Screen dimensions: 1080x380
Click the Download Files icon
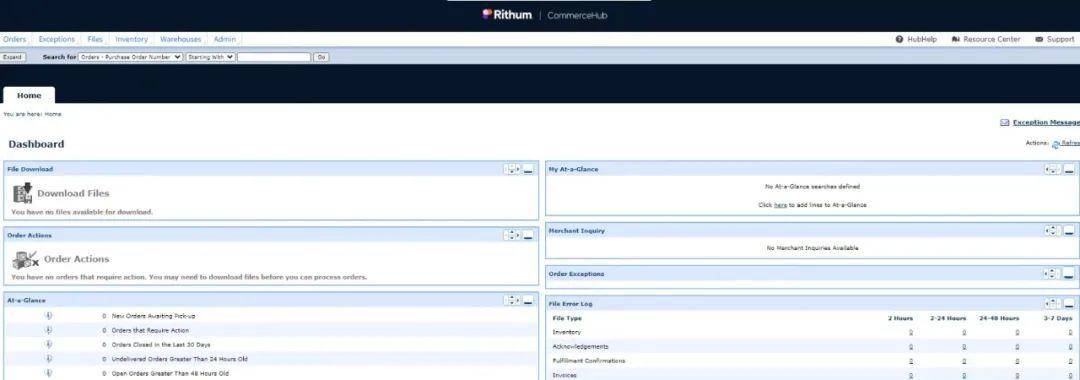coord(23,193)
